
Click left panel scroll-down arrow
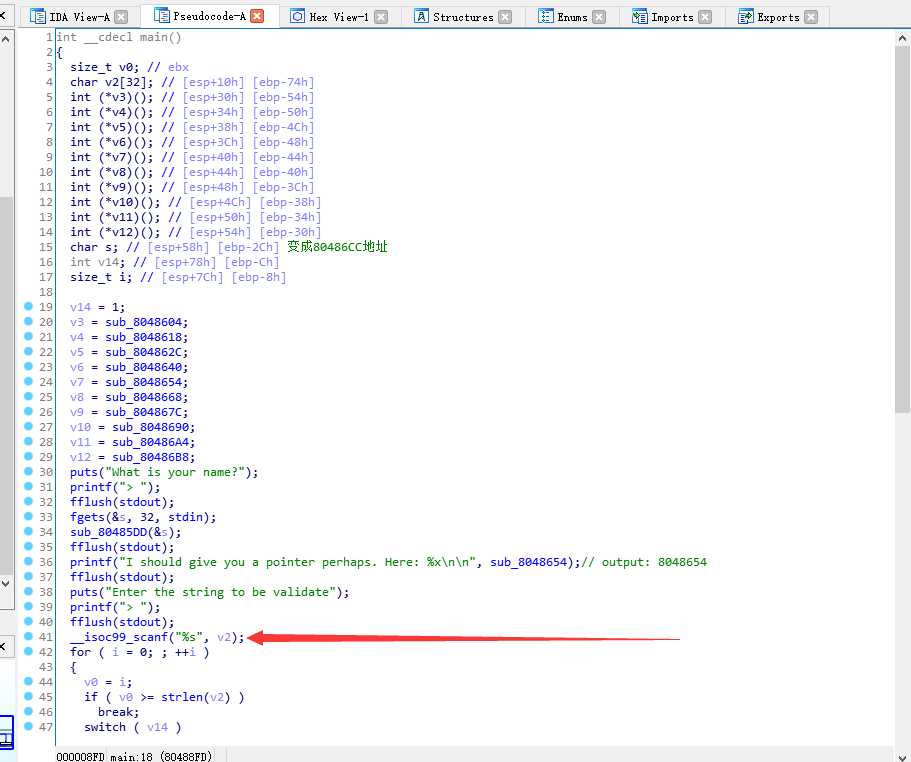click(5, 583)
